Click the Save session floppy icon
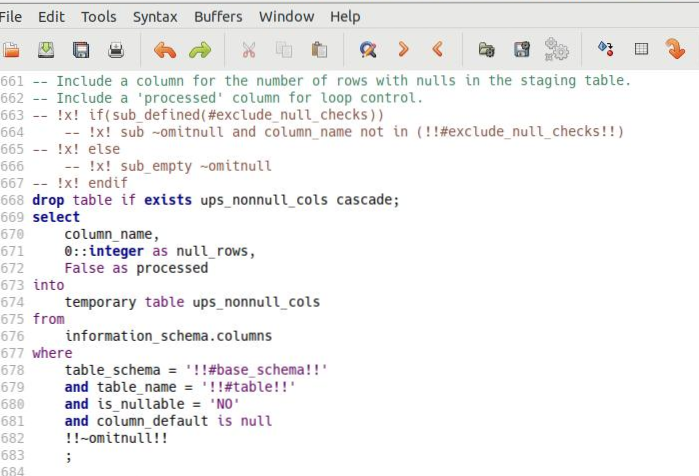 522,49
